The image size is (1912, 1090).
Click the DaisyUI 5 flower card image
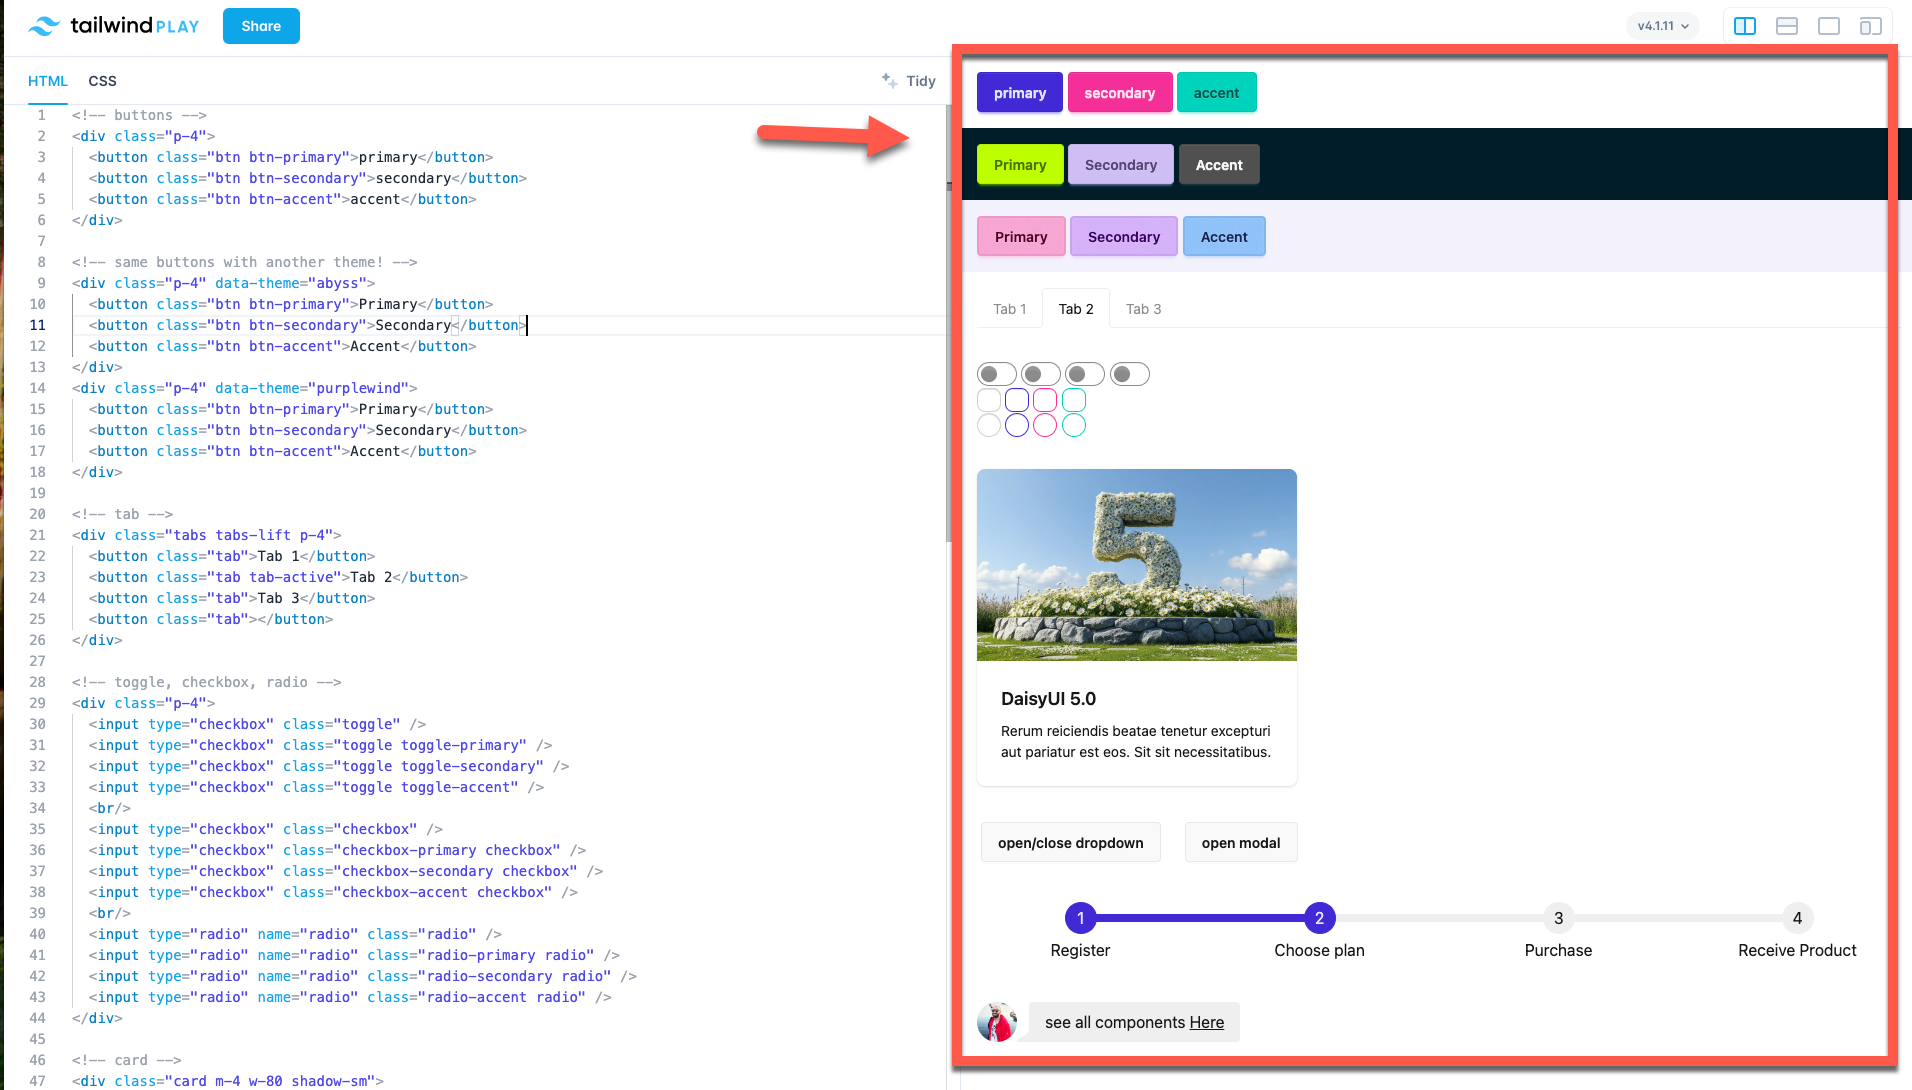pos(1137,565)
